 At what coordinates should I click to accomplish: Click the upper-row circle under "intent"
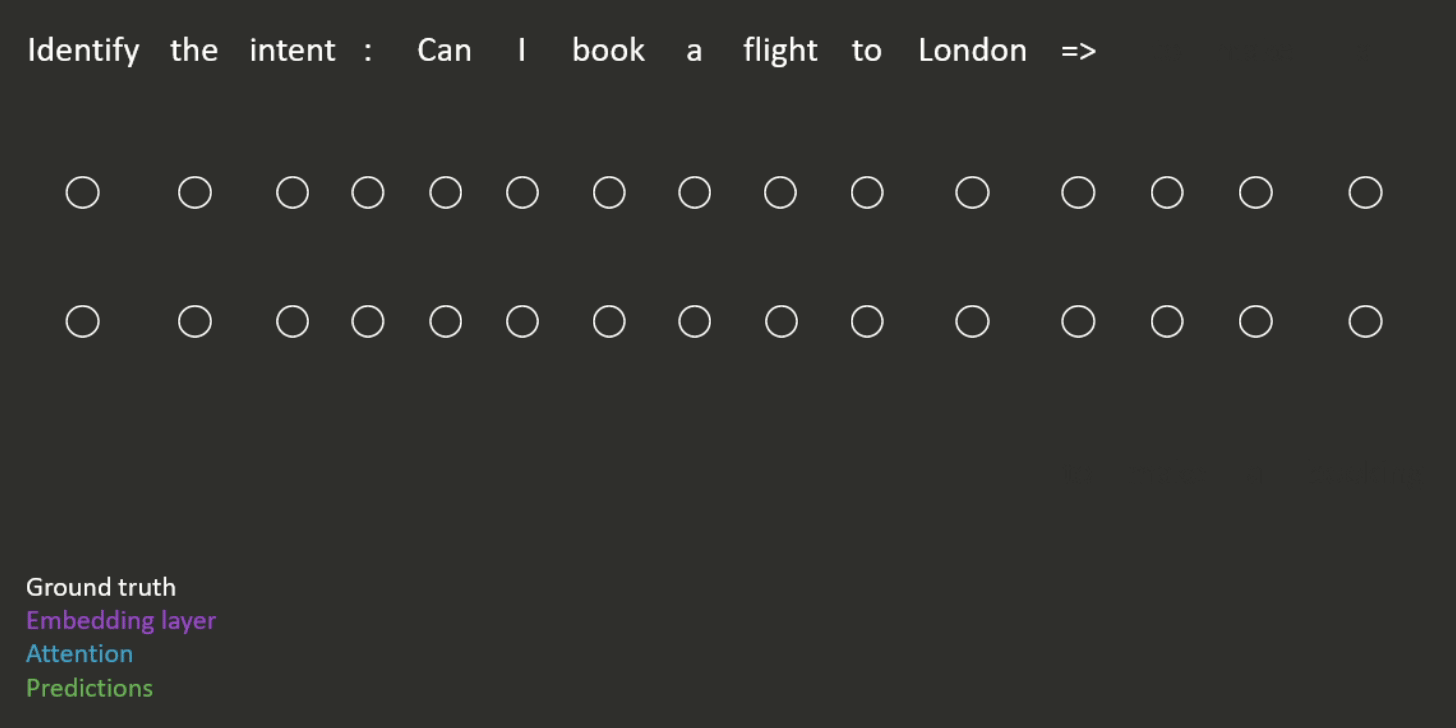click(x=292, y=192)
